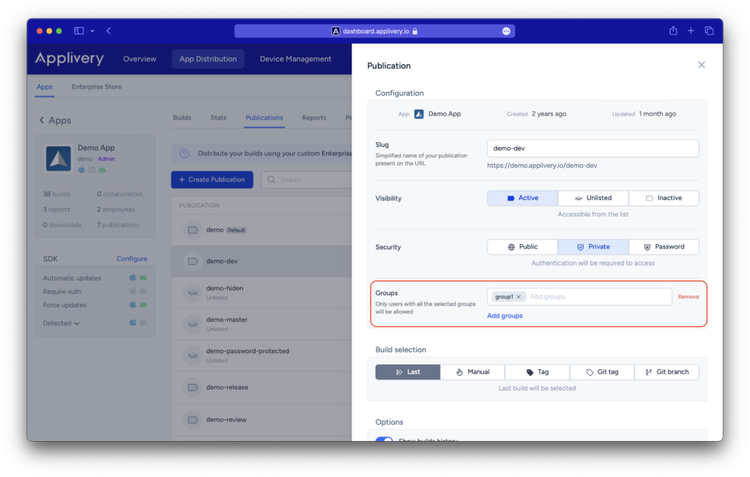
Task: Open a new browser tab with plus icon
Action: click(691, 31)
